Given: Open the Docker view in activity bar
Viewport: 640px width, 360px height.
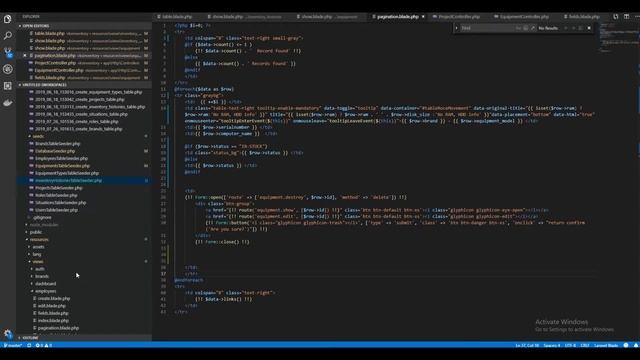Looking at the screenshot, I should pyautogui.click(x=7, y=102).
